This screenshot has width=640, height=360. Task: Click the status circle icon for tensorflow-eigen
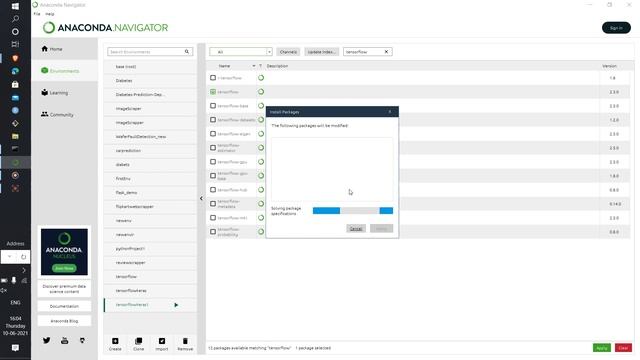(x=261, y=133)
